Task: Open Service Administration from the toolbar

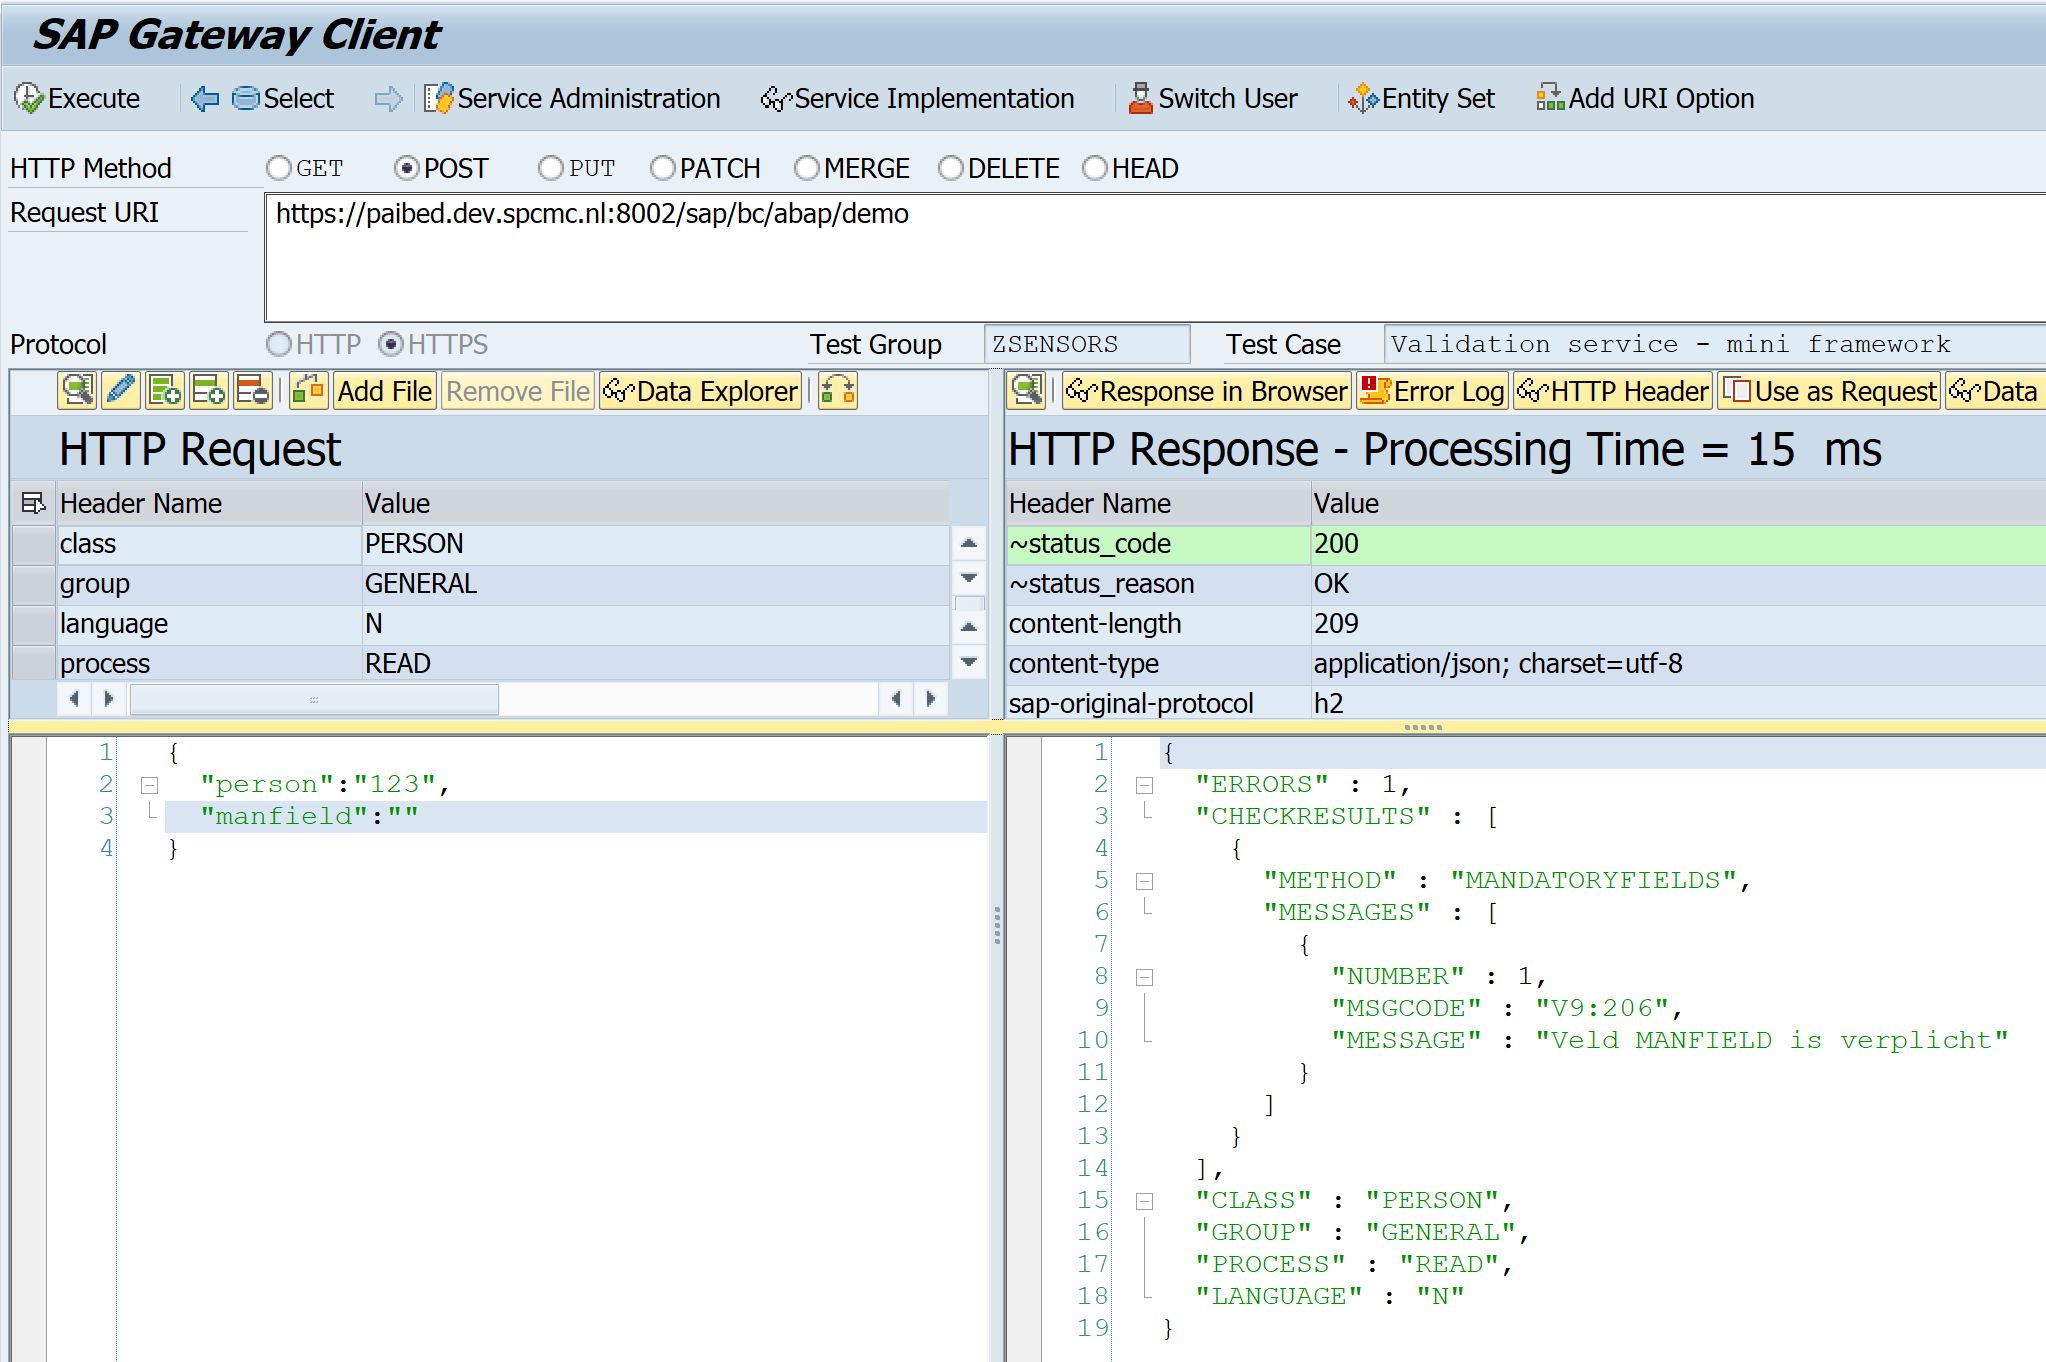Action: (x=572, y=98)
